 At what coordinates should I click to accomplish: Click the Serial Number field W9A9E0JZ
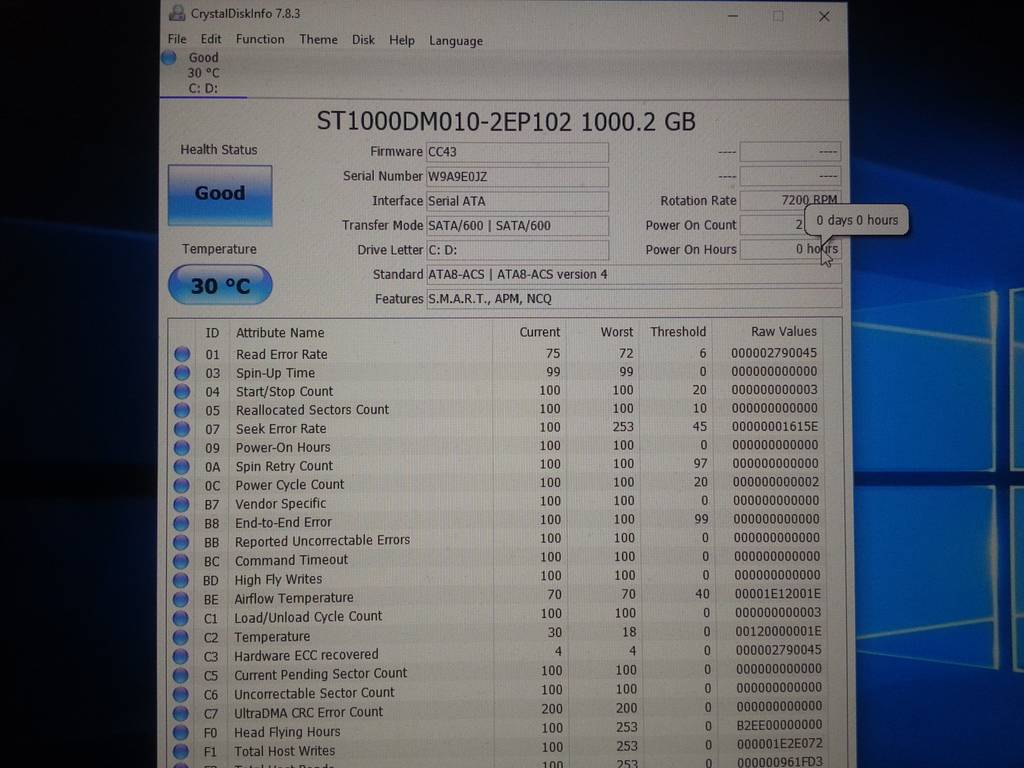[x=517, y=177]
